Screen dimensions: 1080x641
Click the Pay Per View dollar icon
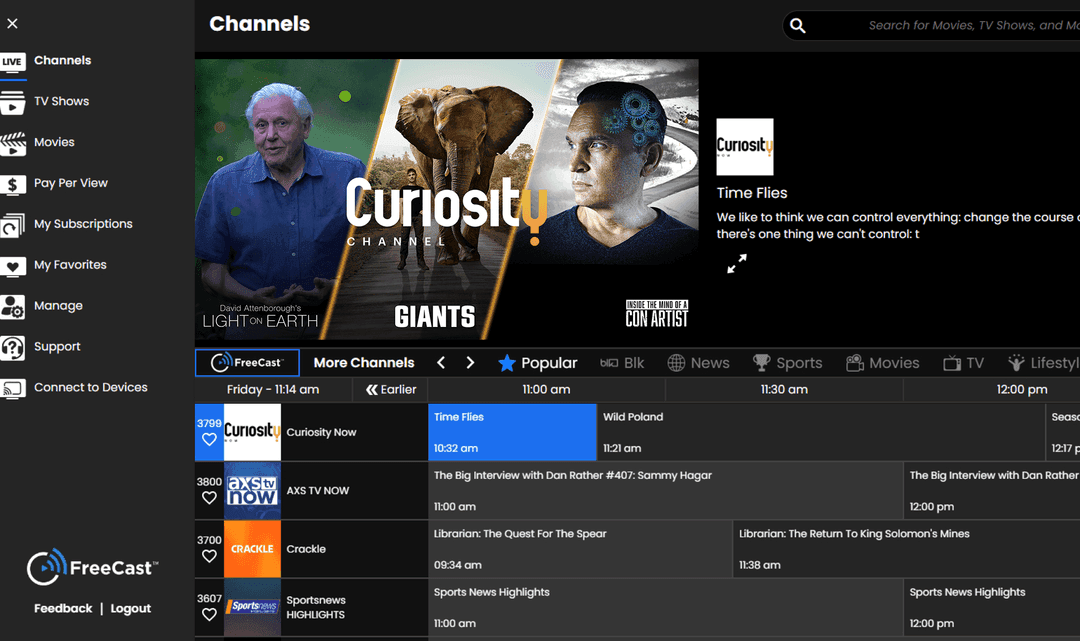12,184
